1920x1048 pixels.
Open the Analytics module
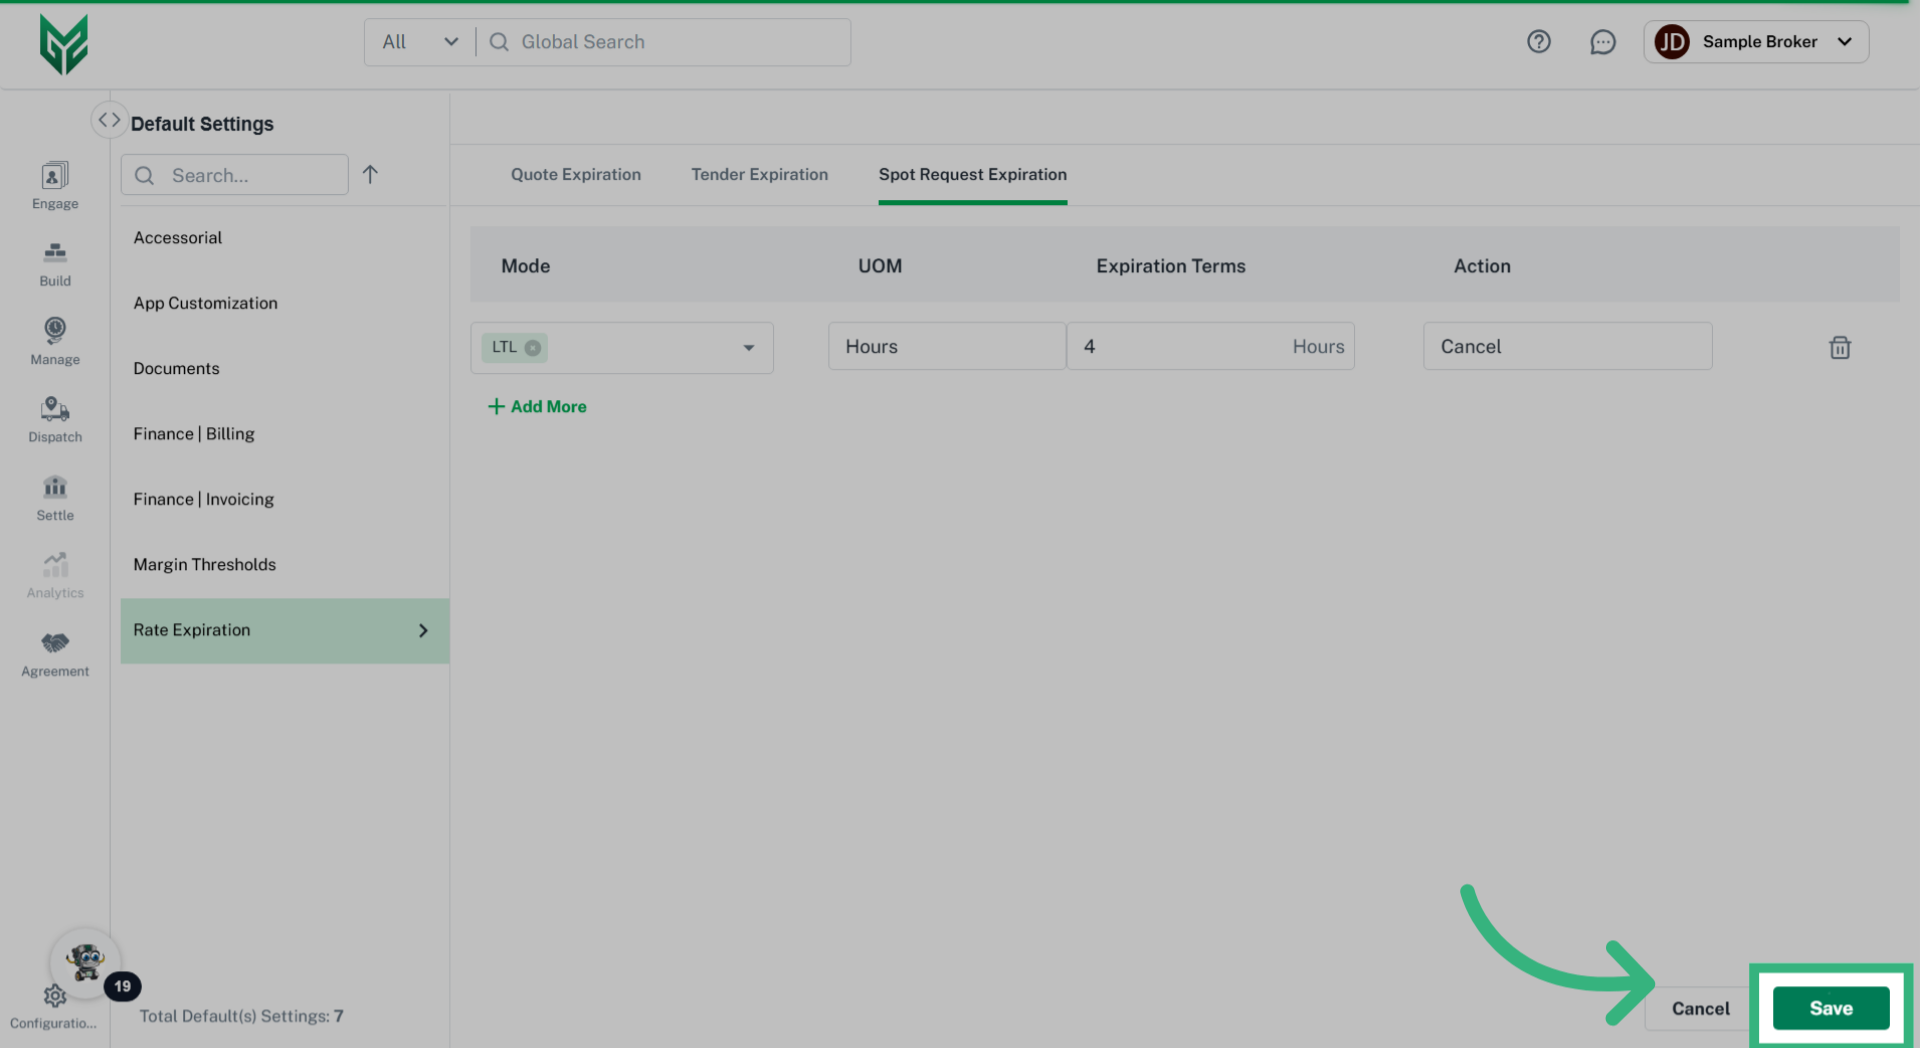tap(55, 576)
